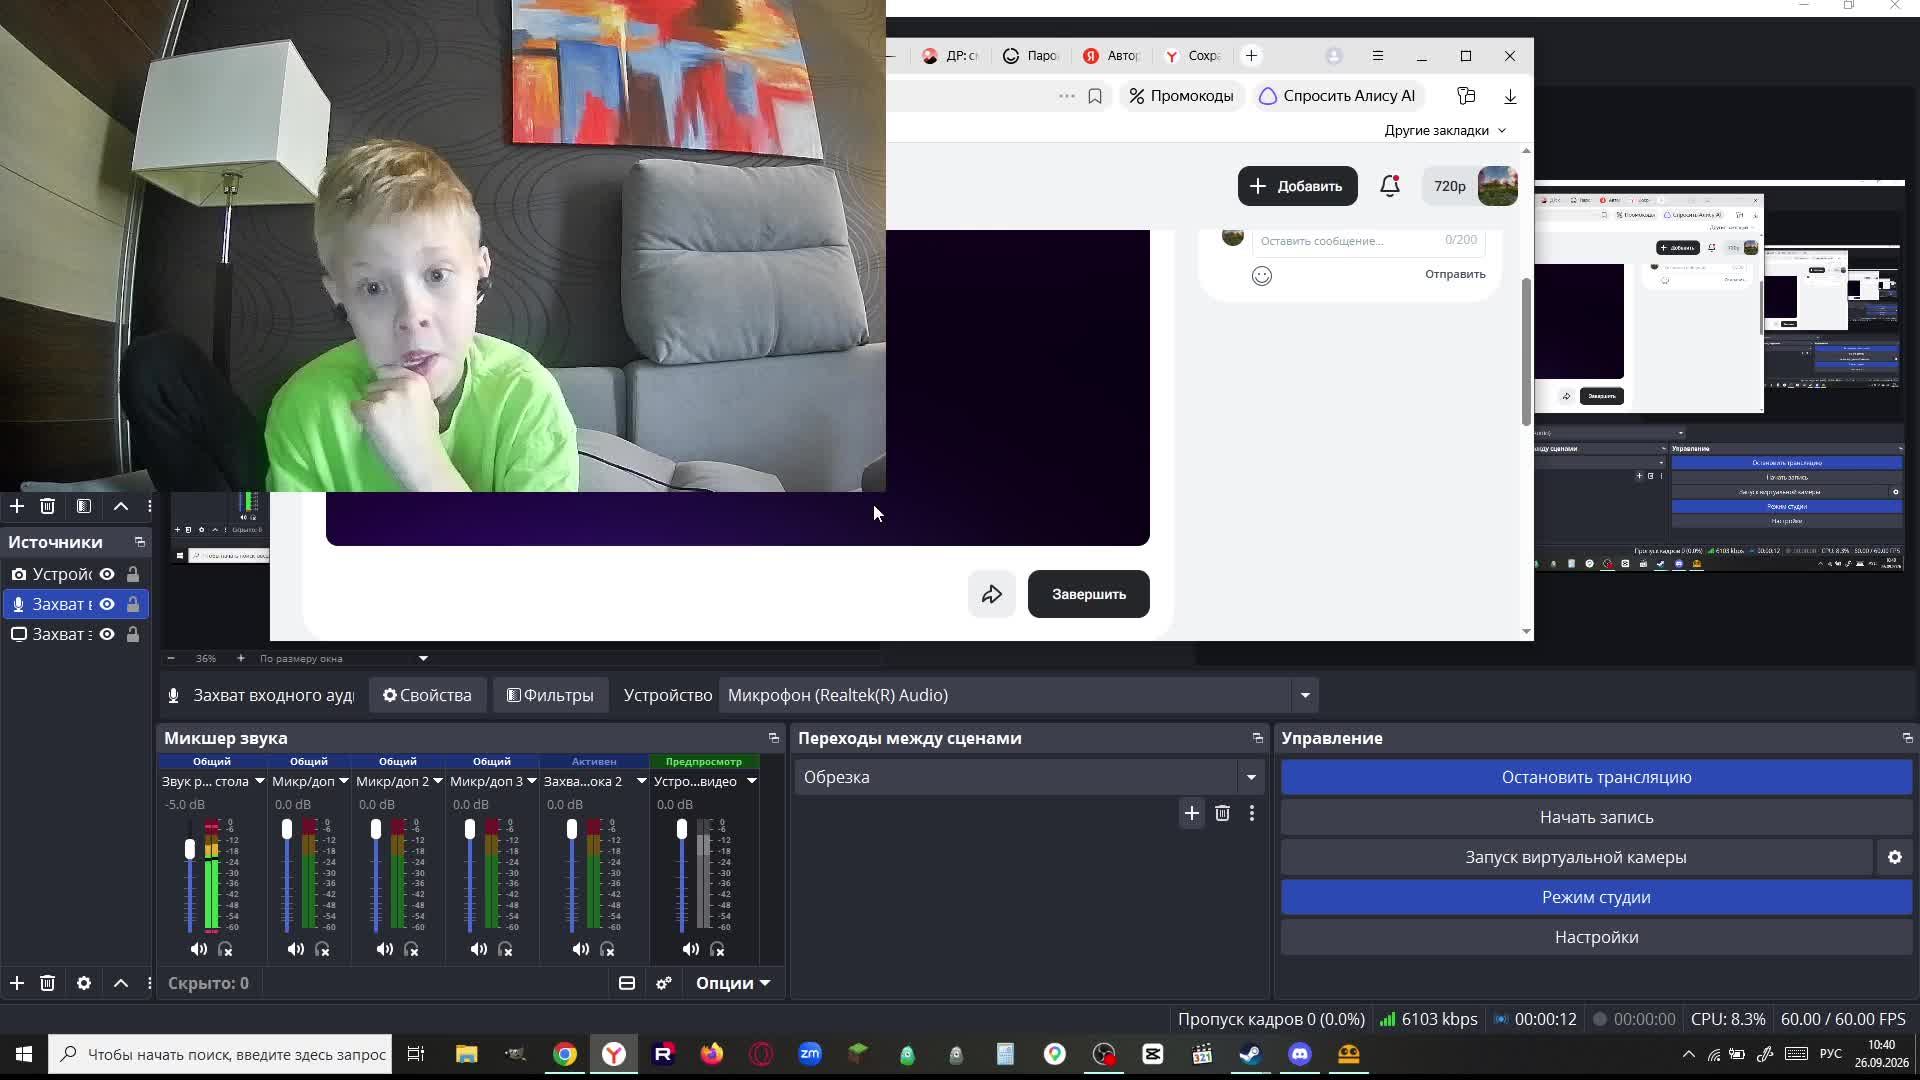This screenshot has width=1920, height=1080.
Task: Click Остановить трансляцию button
Action: [x=1596, y=777]
